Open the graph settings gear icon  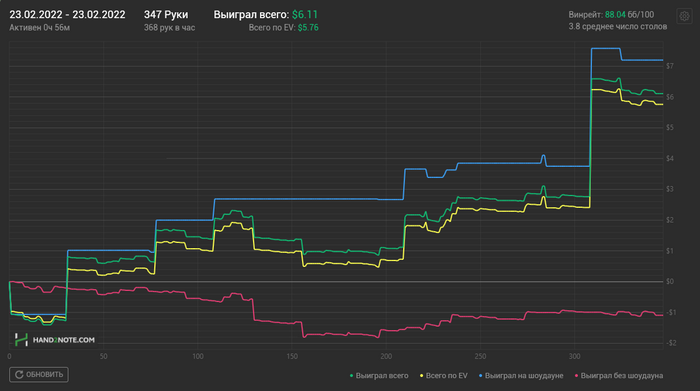pyautogui.click(x=684, y=17)
